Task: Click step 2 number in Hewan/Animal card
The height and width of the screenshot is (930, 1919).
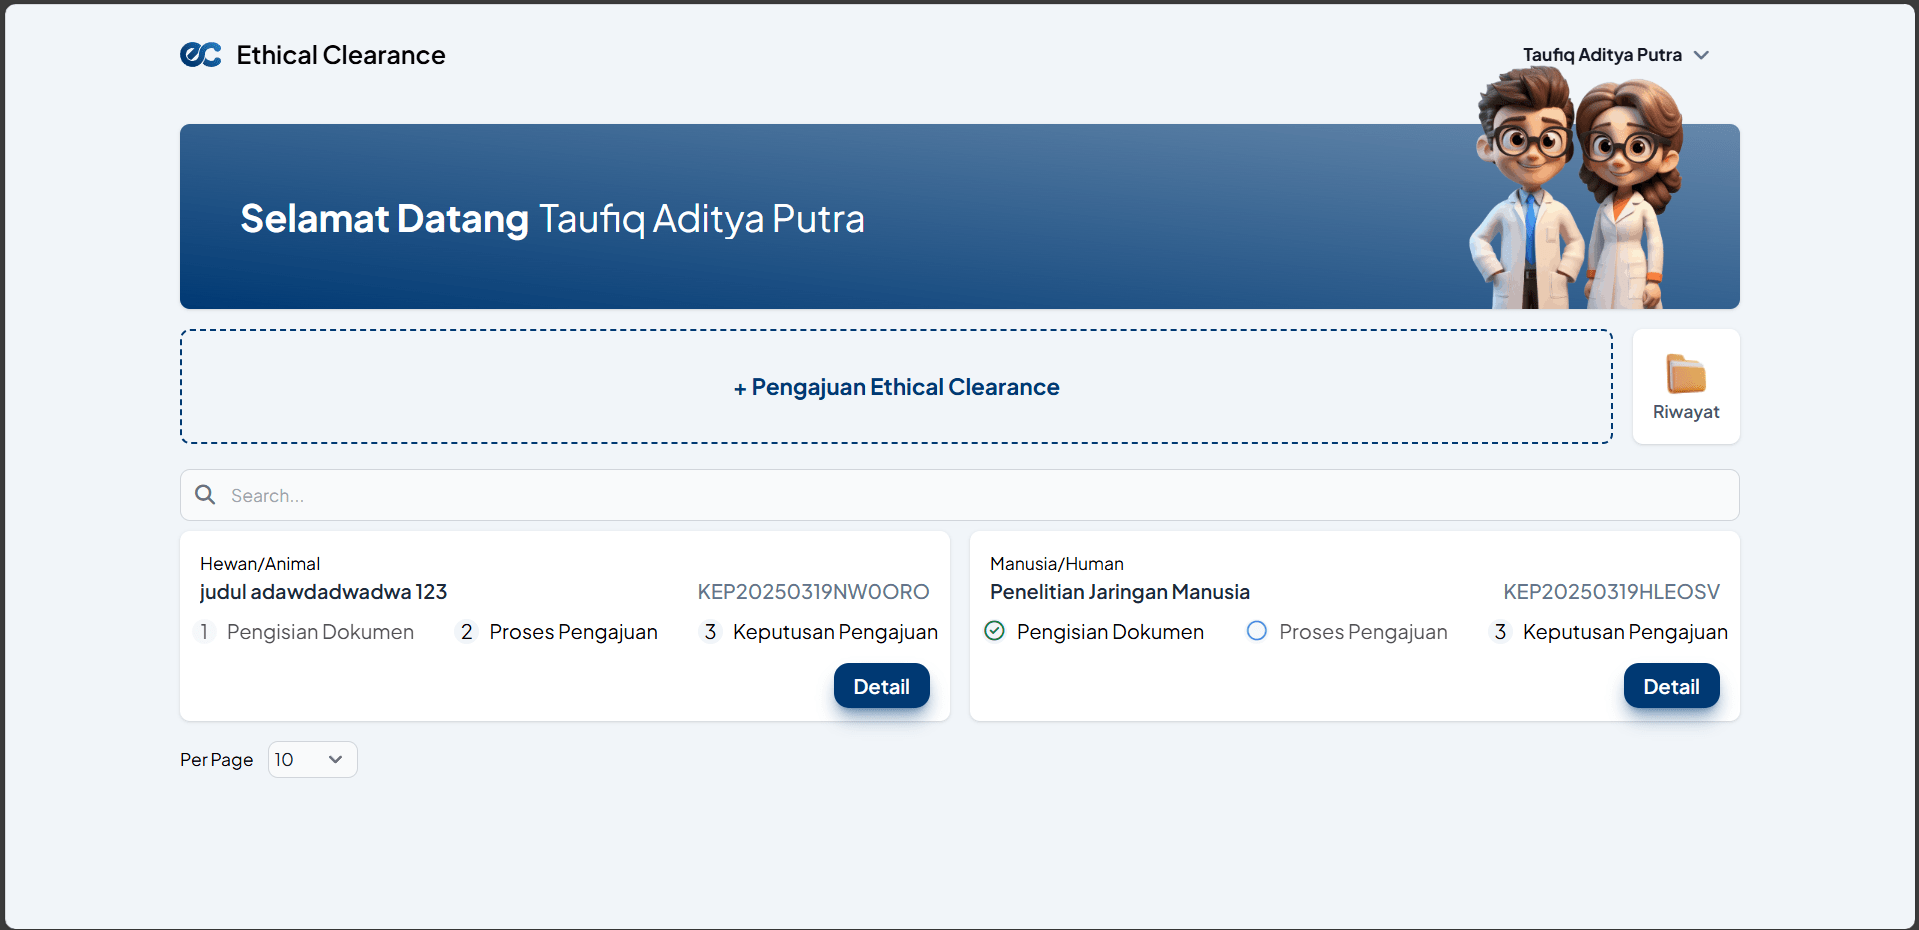Action: [466, 632]
